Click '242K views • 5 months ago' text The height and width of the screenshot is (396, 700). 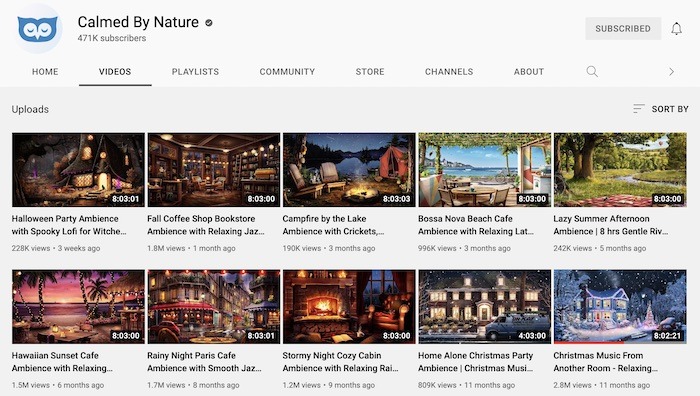(x=600, y=248)
